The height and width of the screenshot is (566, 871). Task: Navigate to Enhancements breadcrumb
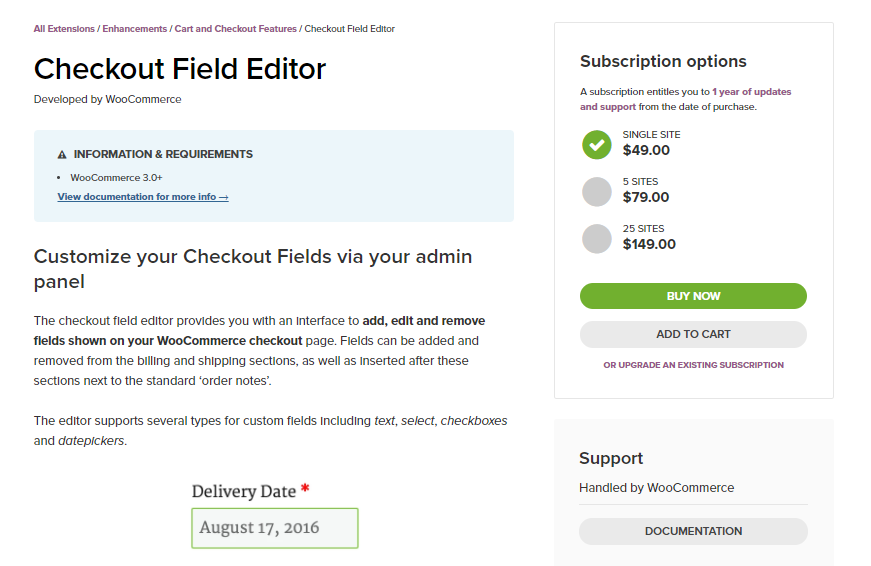(135, 29)
